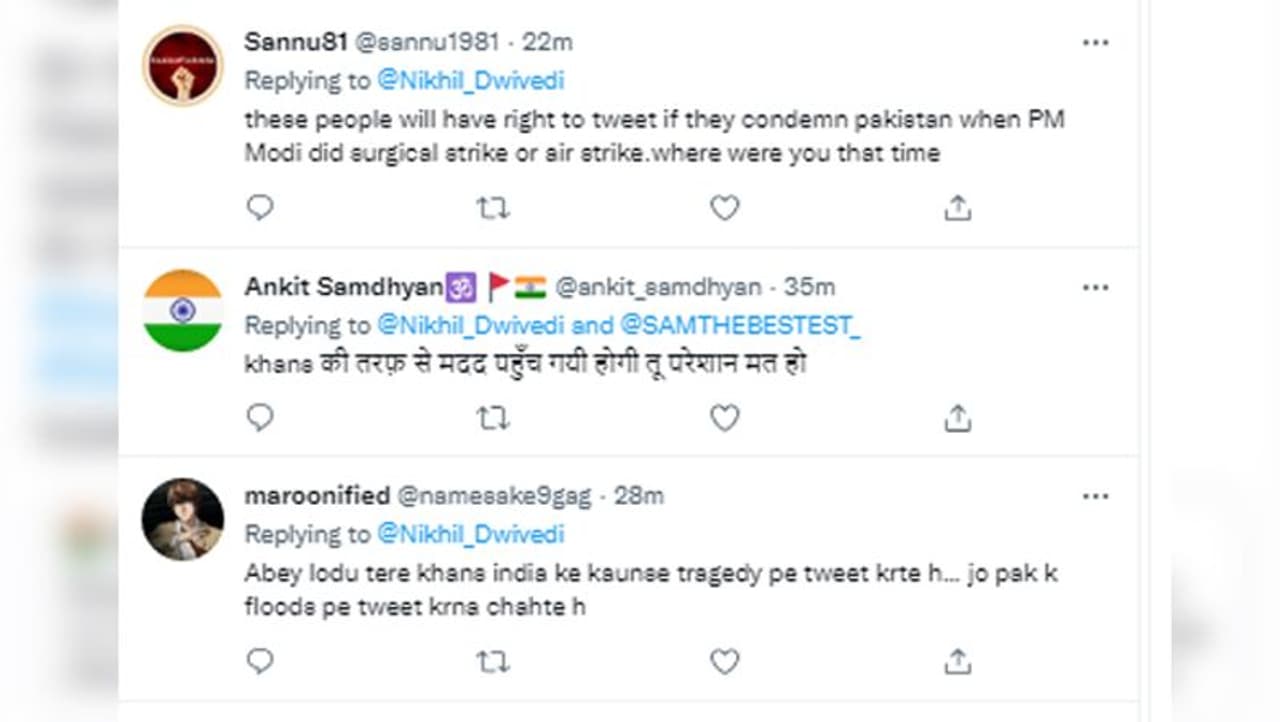Share Ankit Samdhyan's tweet

(957, 418)
